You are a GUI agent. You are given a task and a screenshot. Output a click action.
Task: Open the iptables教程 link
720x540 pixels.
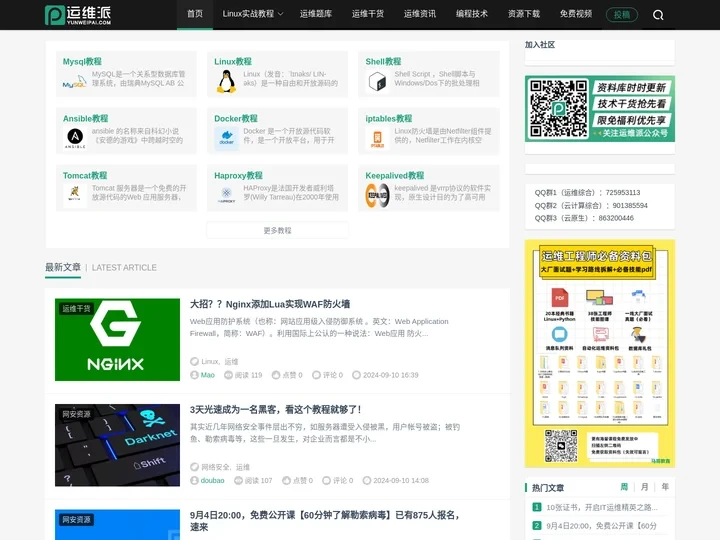click(x=388, y=118)
